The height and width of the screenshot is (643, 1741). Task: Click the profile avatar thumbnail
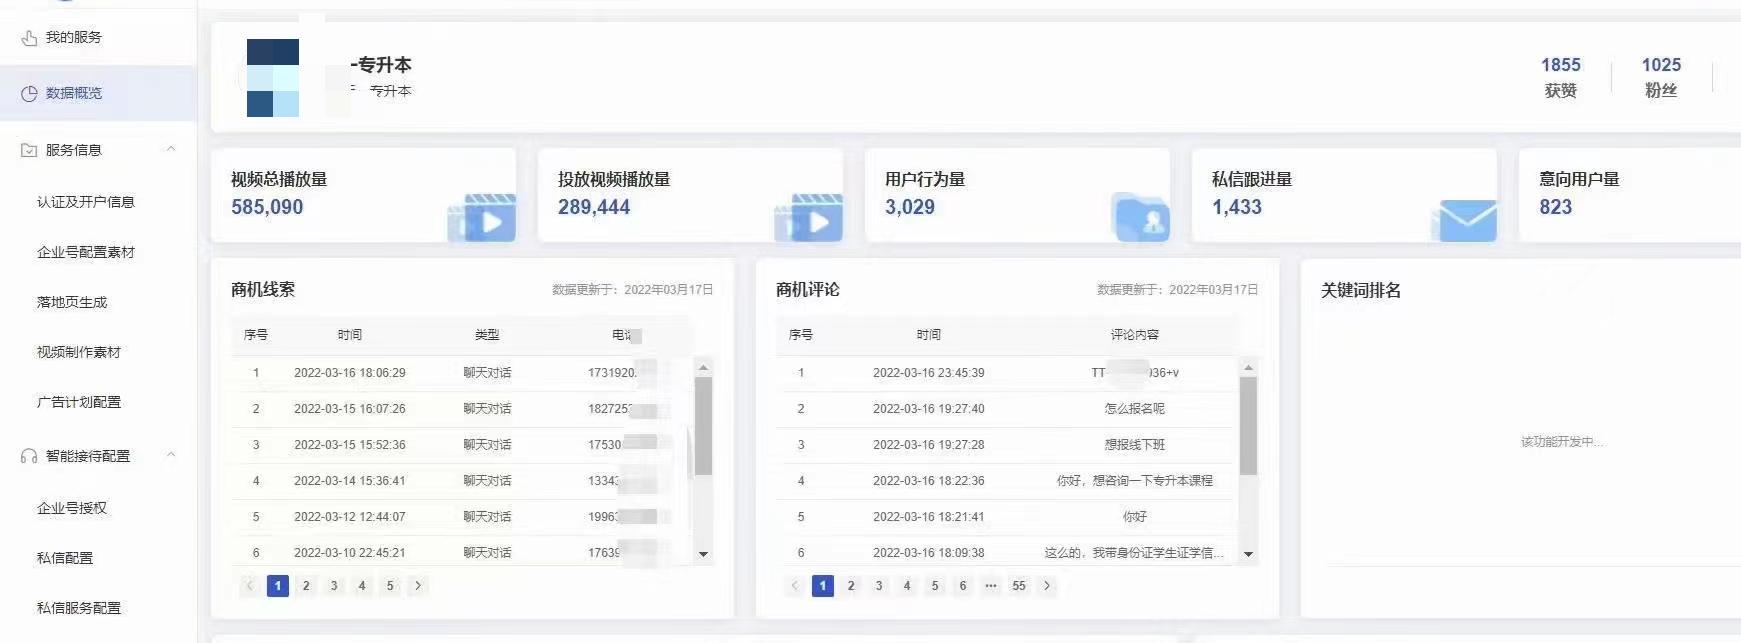pos(273,78)
